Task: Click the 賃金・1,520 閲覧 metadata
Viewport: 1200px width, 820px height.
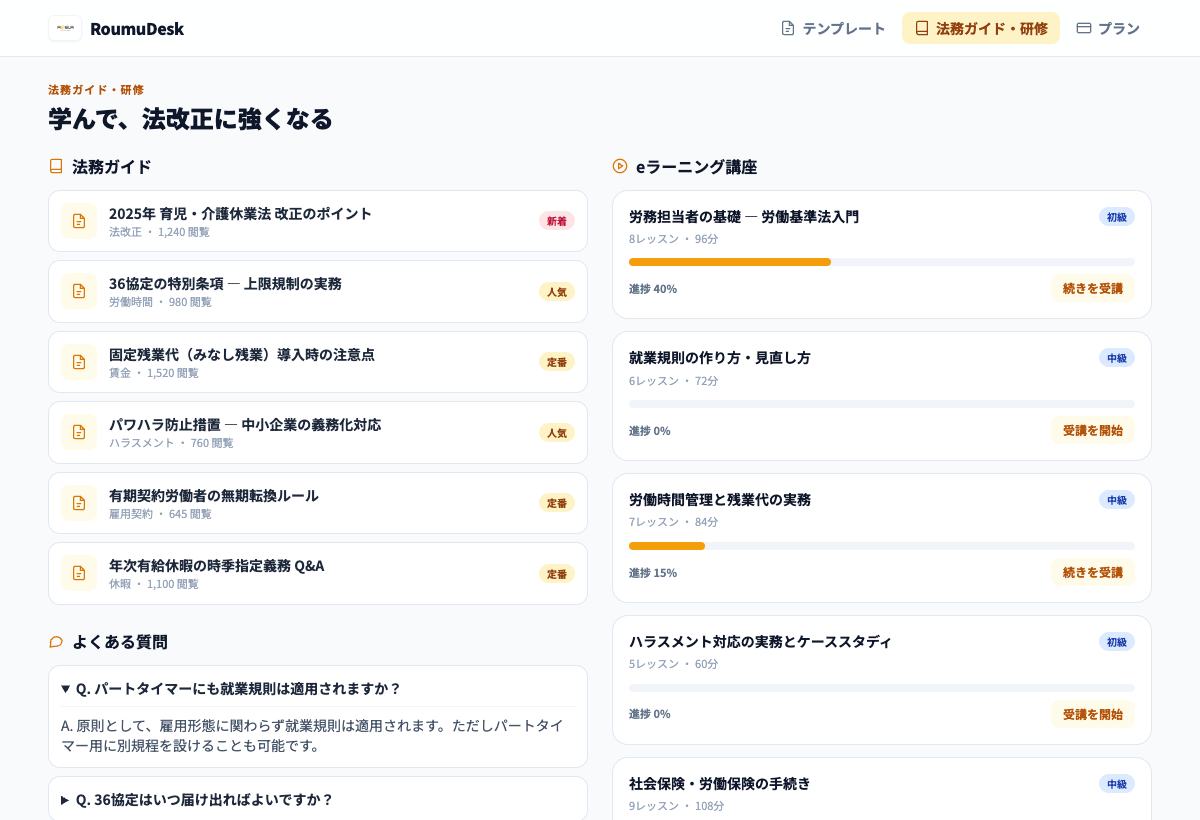Action: pyautogui.click(x=154, y=373)
